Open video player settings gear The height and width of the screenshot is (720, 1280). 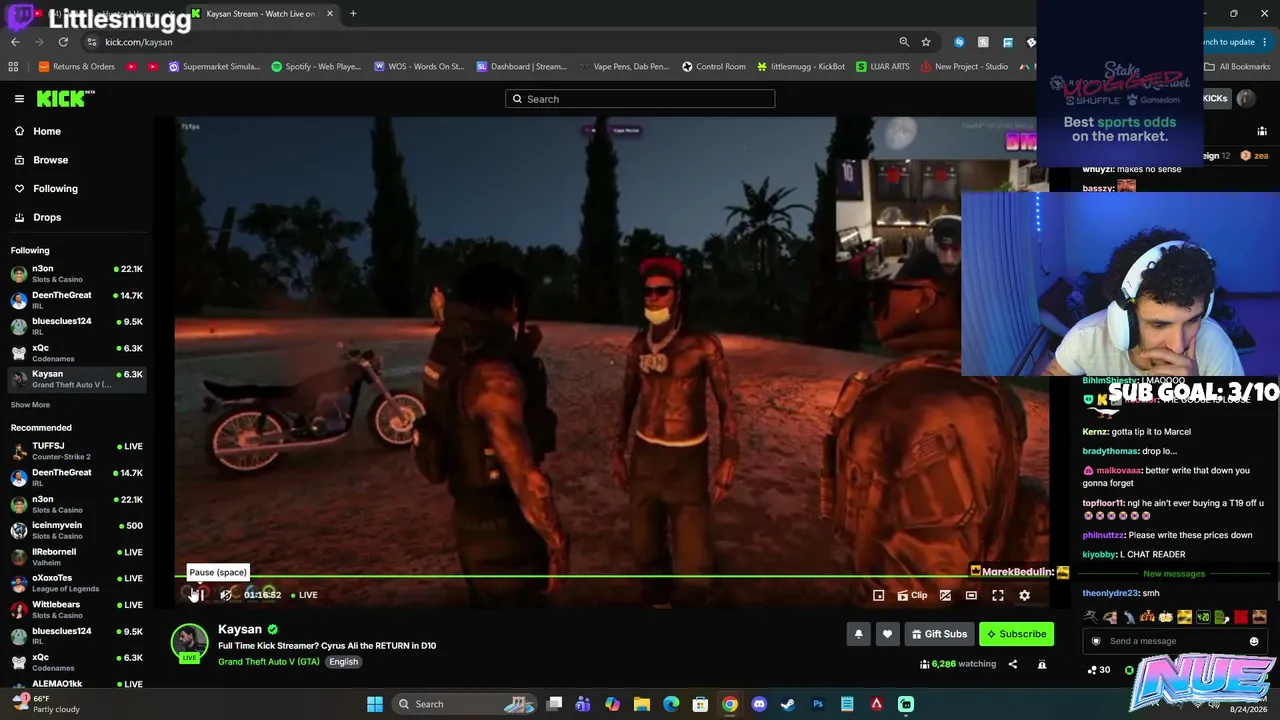click(x=1024, y=595)
